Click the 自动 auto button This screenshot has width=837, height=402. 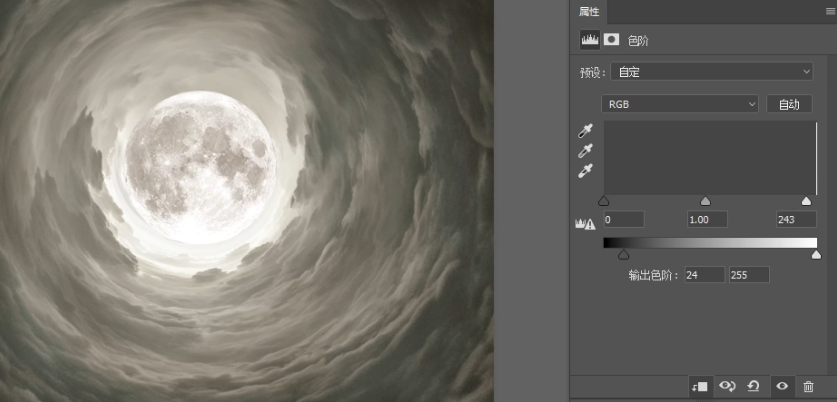click(789, 104)
